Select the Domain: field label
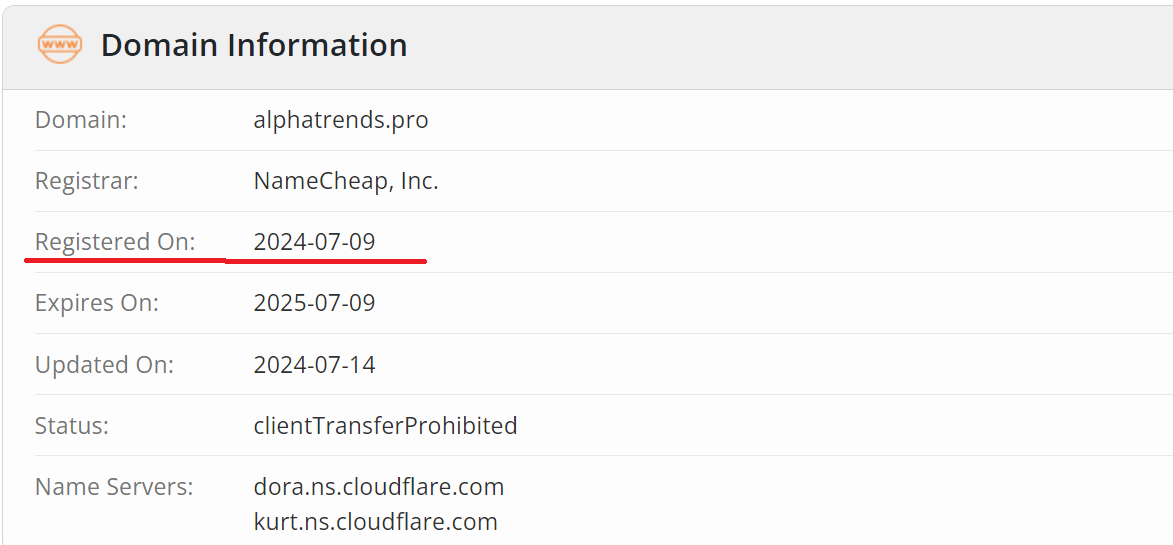1173x545 pixels. coord(81,120)
